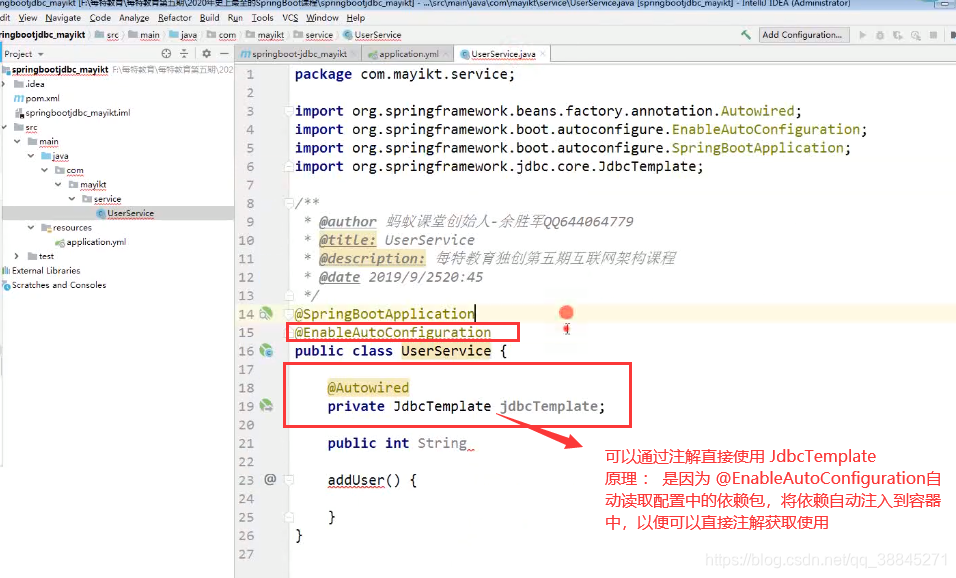Collapse the main folder arrow

coord(17,141)
